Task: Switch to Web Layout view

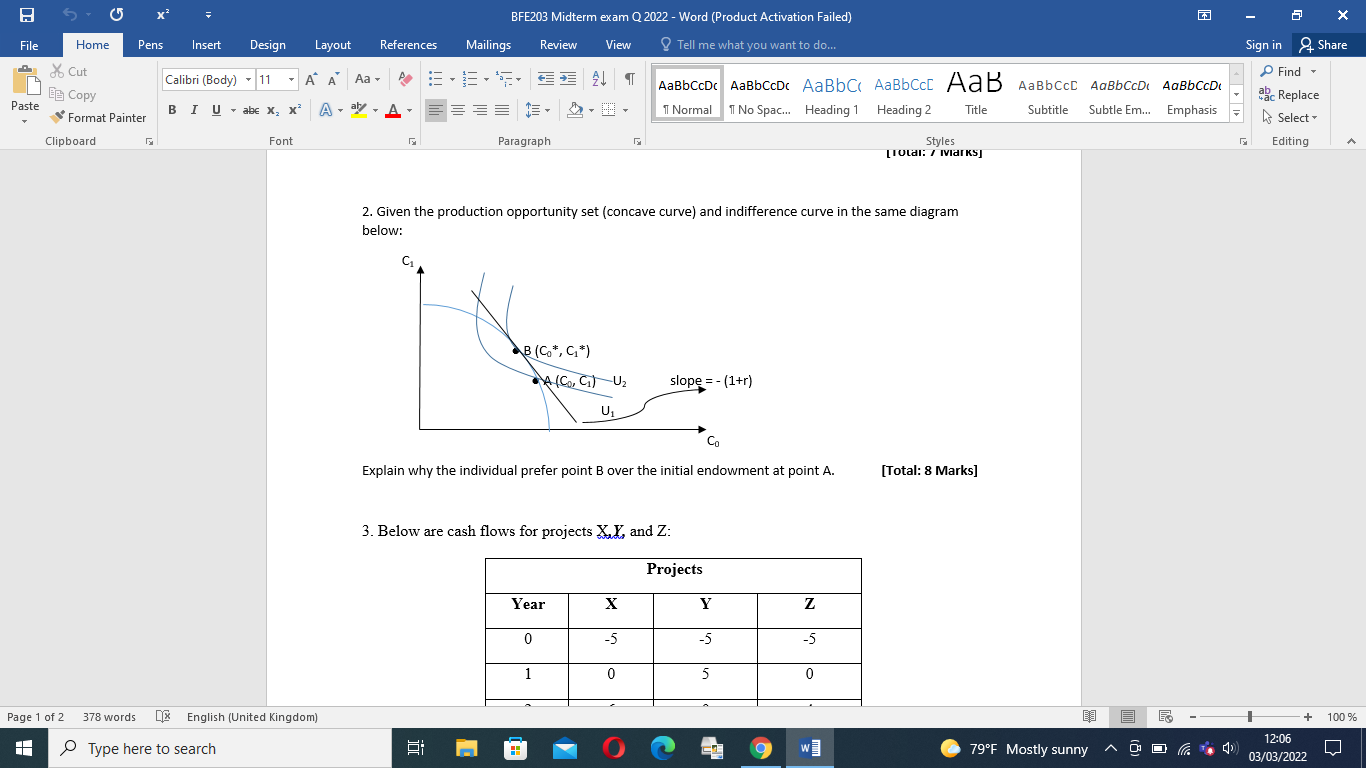Action: pos(1165,717)
